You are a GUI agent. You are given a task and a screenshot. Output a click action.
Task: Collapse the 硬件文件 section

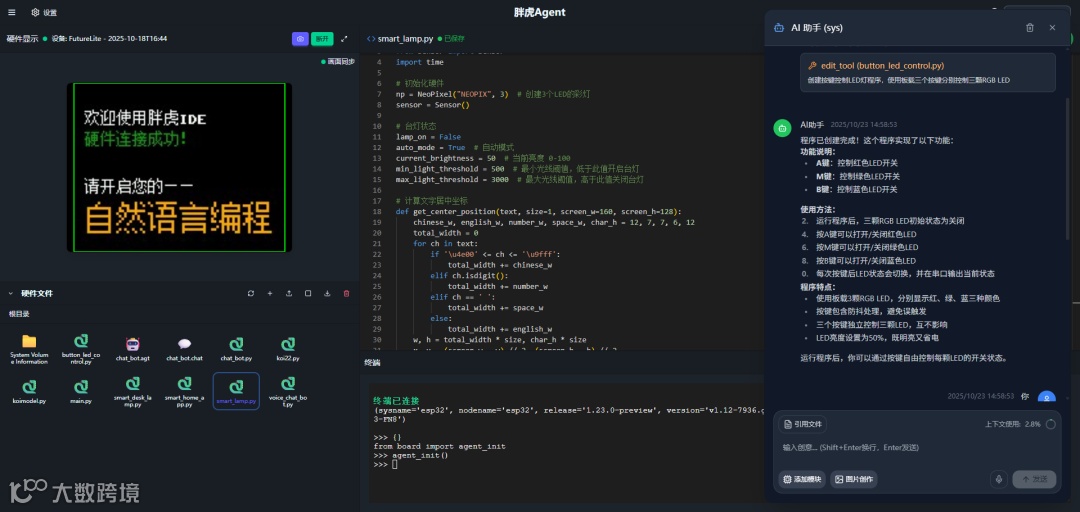pyautogui.click(x=10, y=293)
